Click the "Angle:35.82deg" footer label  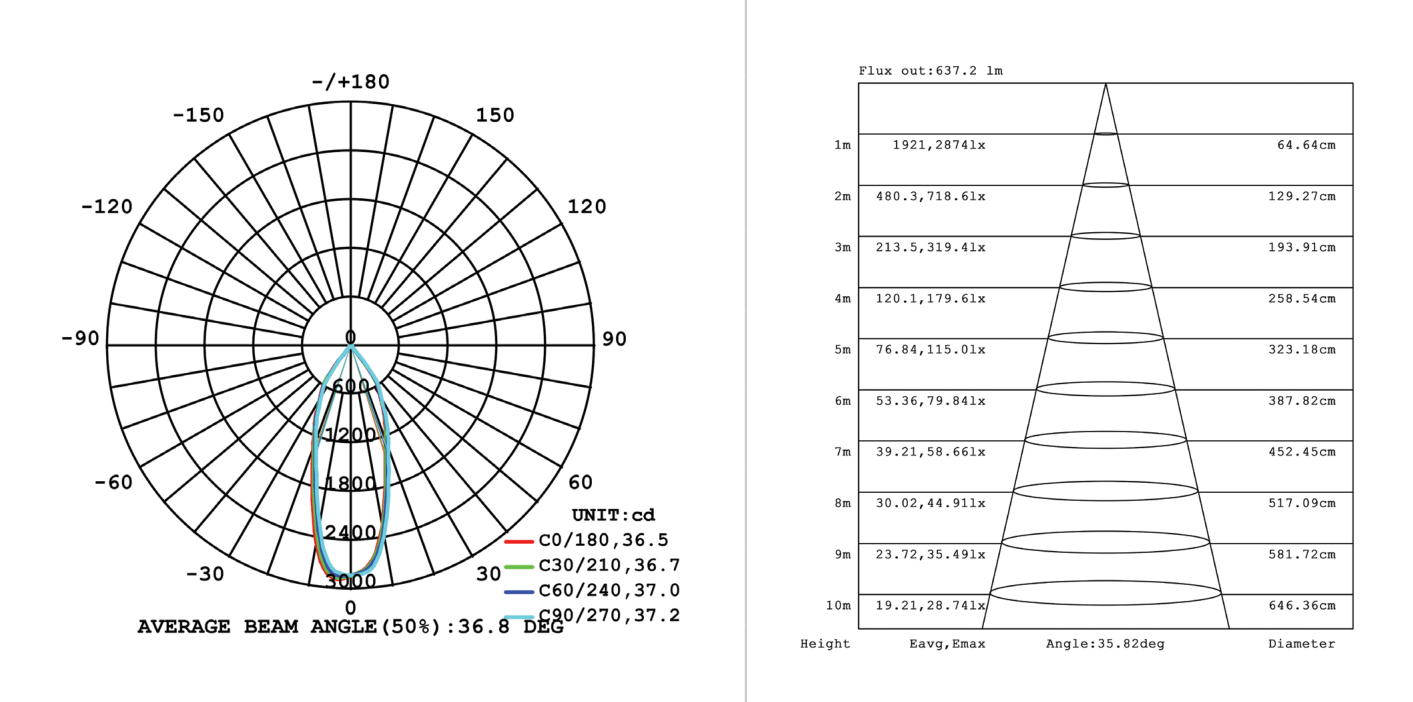(x=1105, y=644)
